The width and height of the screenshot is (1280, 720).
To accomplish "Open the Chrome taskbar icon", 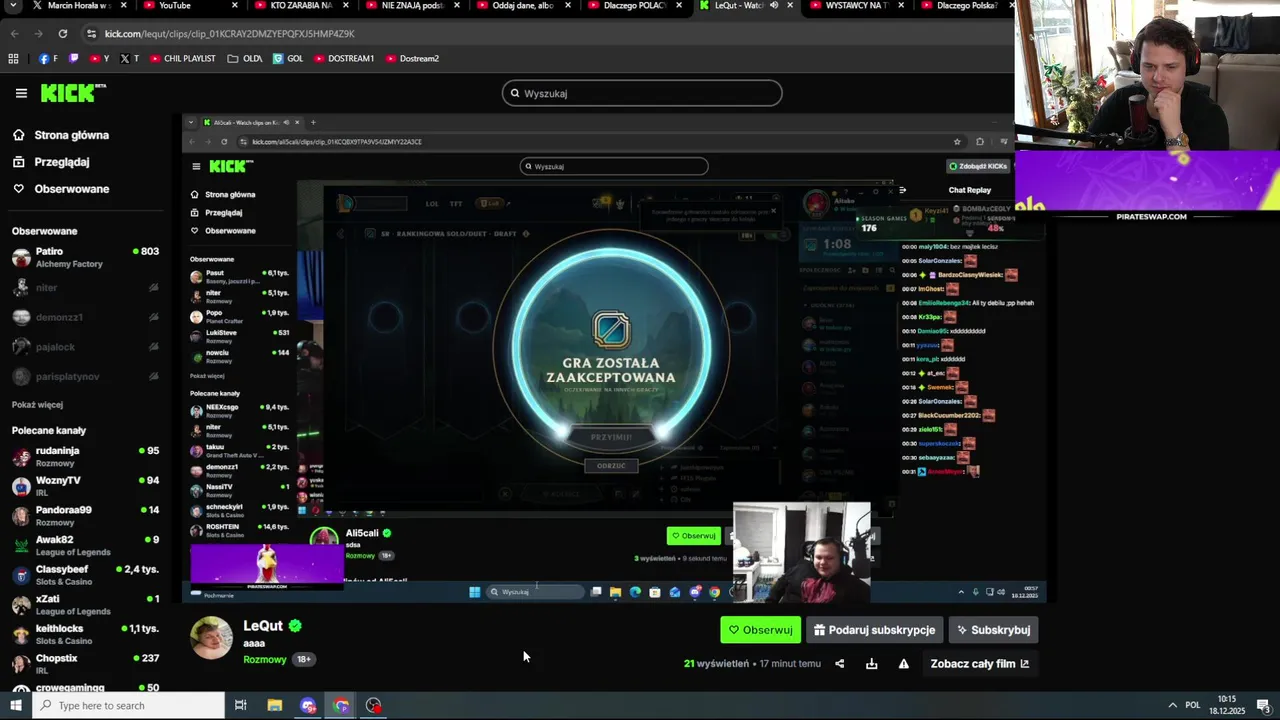I will pyautogui.click(x=341, y=705).
